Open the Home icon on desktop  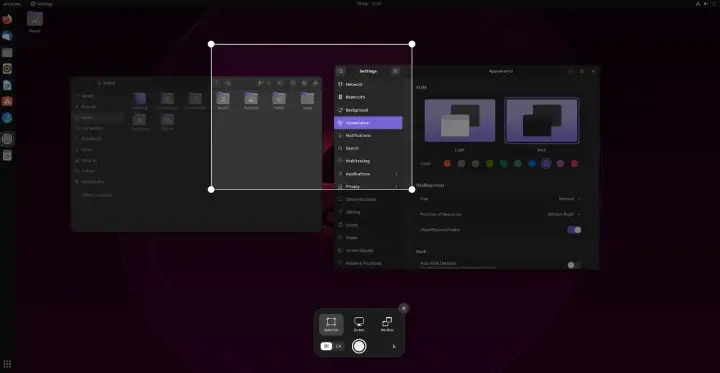[35, 22]
